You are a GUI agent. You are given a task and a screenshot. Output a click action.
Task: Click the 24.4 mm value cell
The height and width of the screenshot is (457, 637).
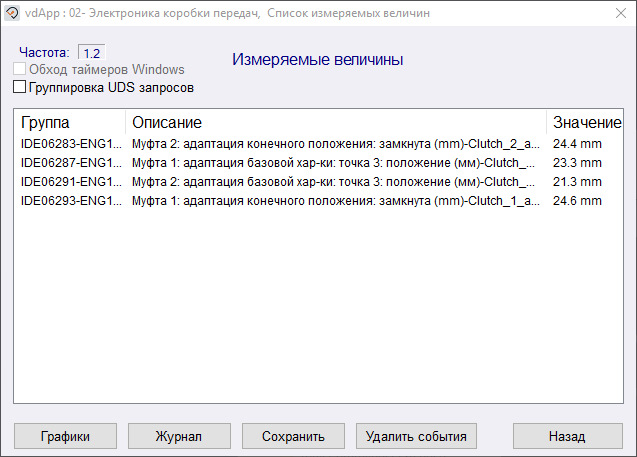(577, 144)
